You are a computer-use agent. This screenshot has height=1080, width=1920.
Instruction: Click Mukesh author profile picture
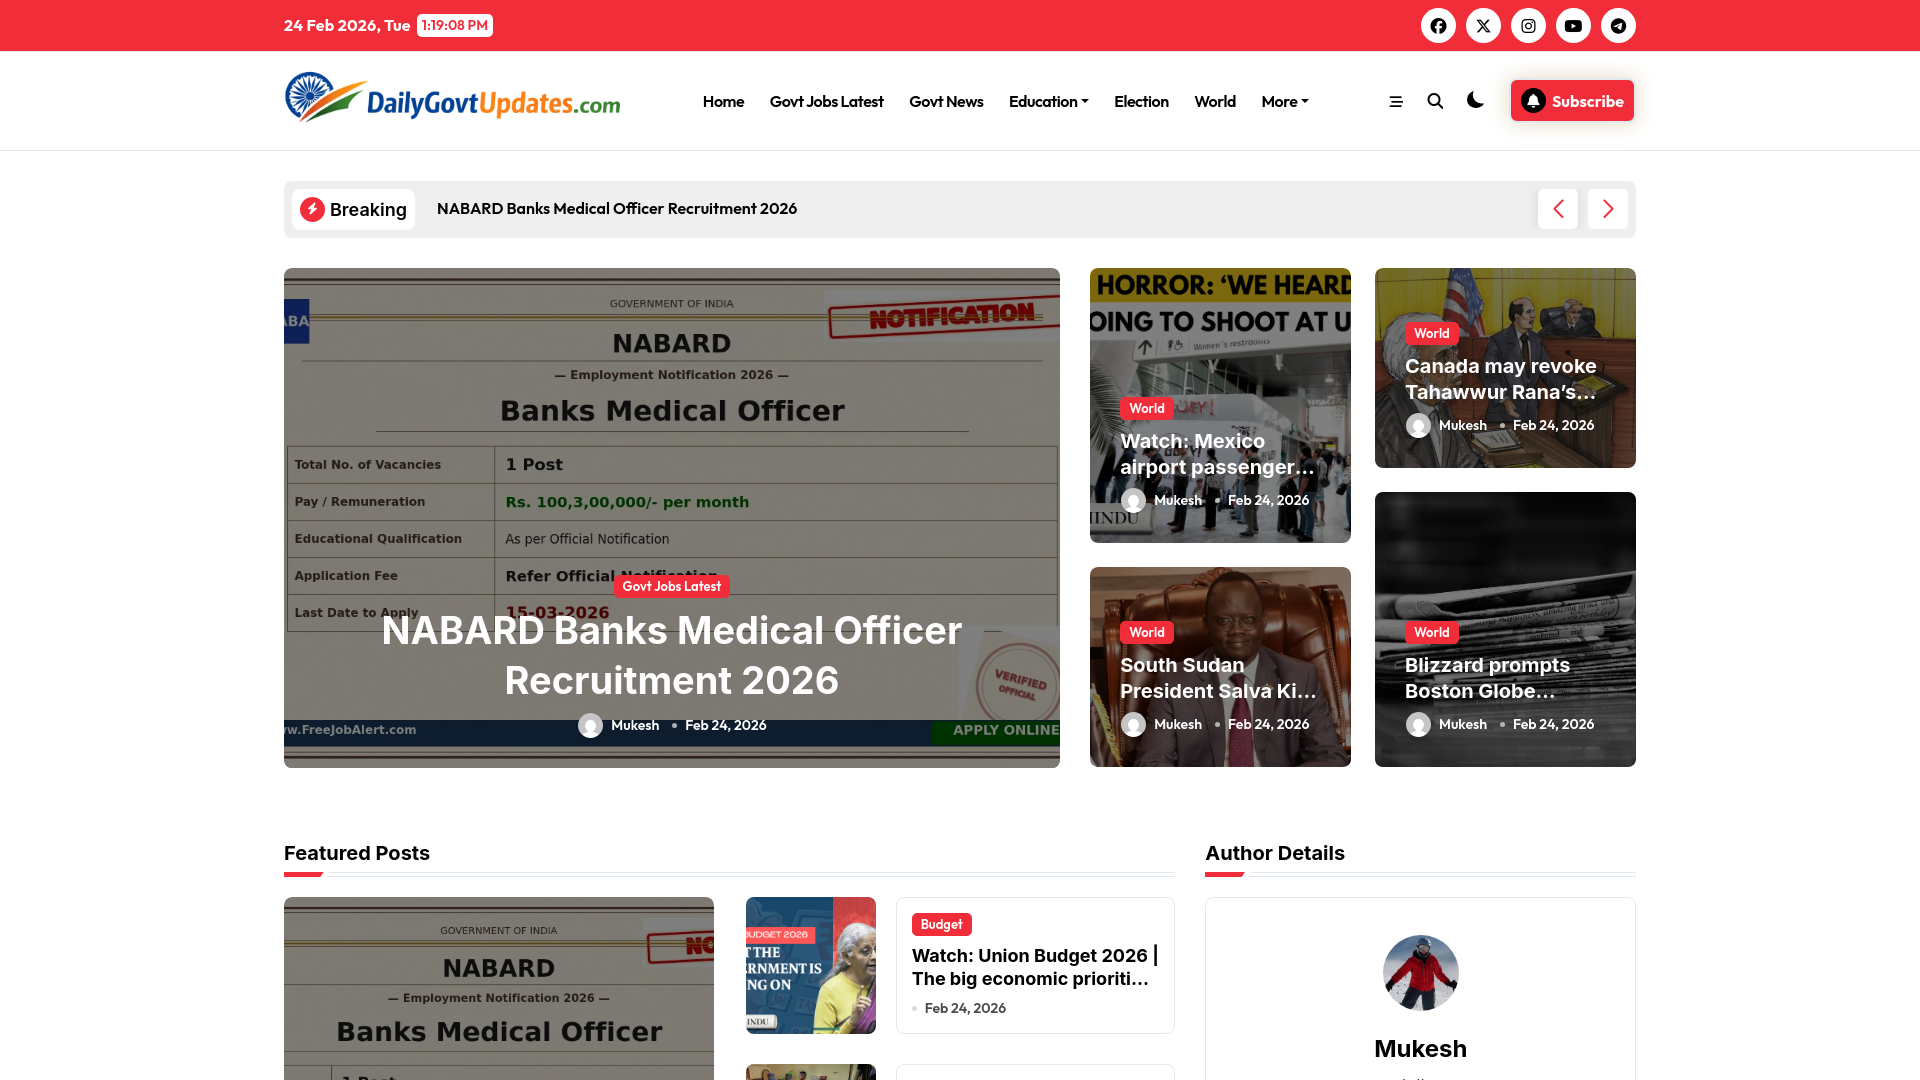click(x=1420, y=973)
